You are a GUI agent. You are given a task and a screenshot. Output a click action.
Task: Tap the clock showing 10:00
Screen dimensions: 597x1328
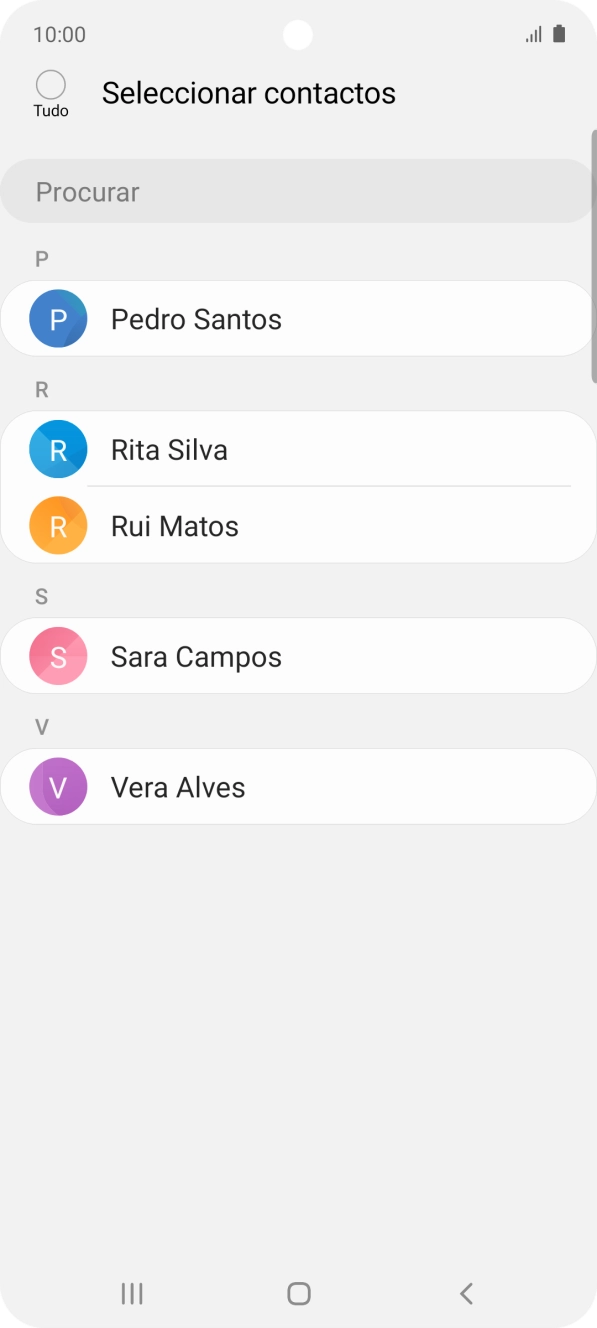(x=58, y=34)
